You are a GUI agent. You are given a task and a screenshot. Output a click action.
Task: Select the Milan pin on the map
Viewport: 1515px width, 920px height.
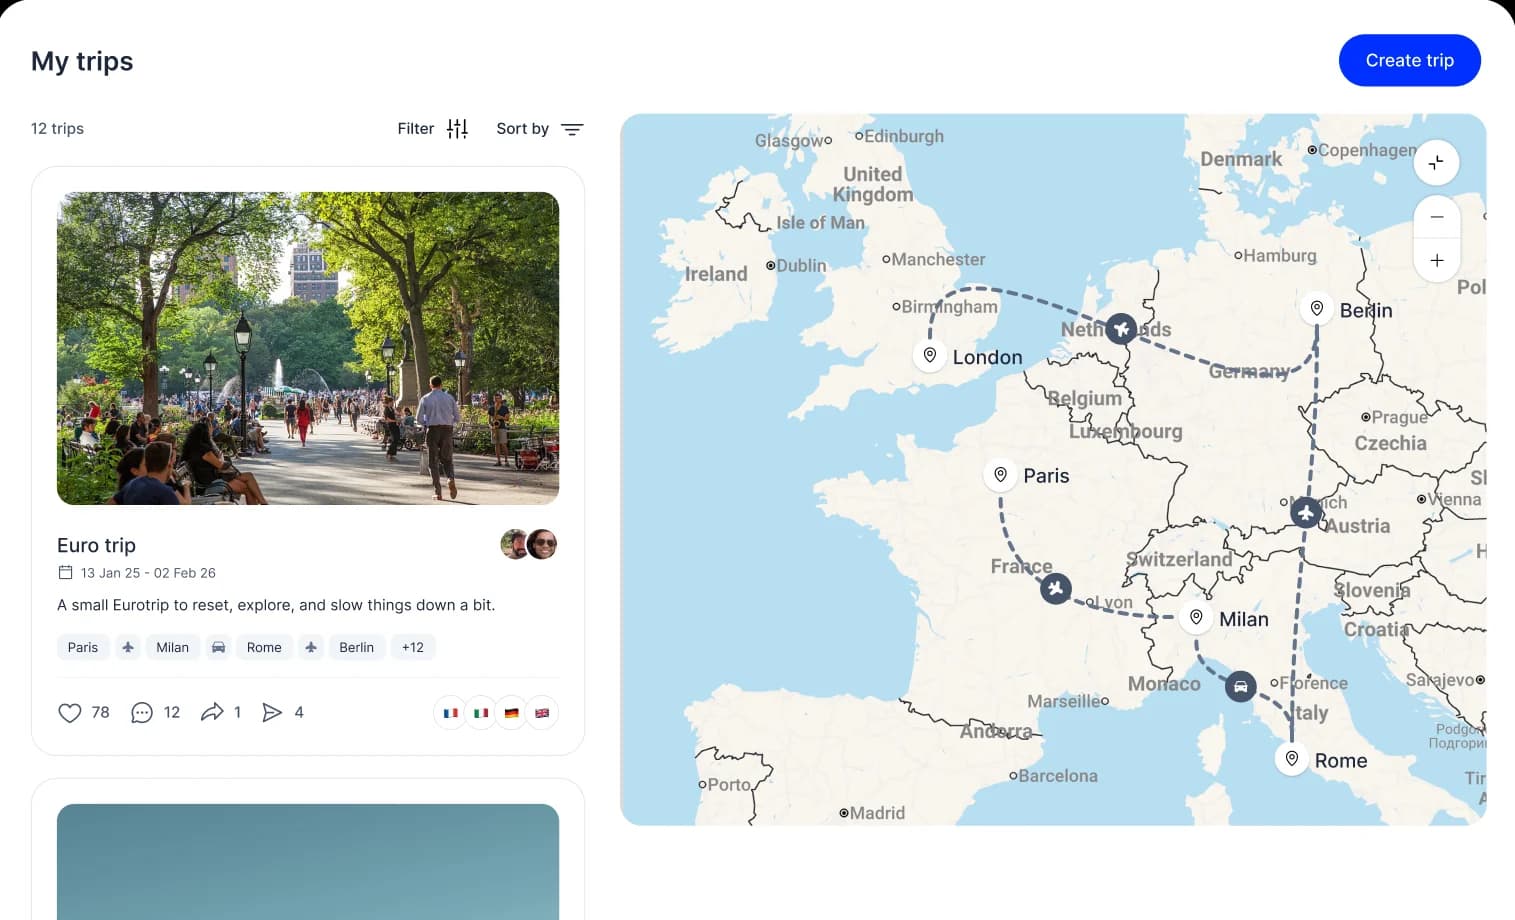(x=1196, y=617)
